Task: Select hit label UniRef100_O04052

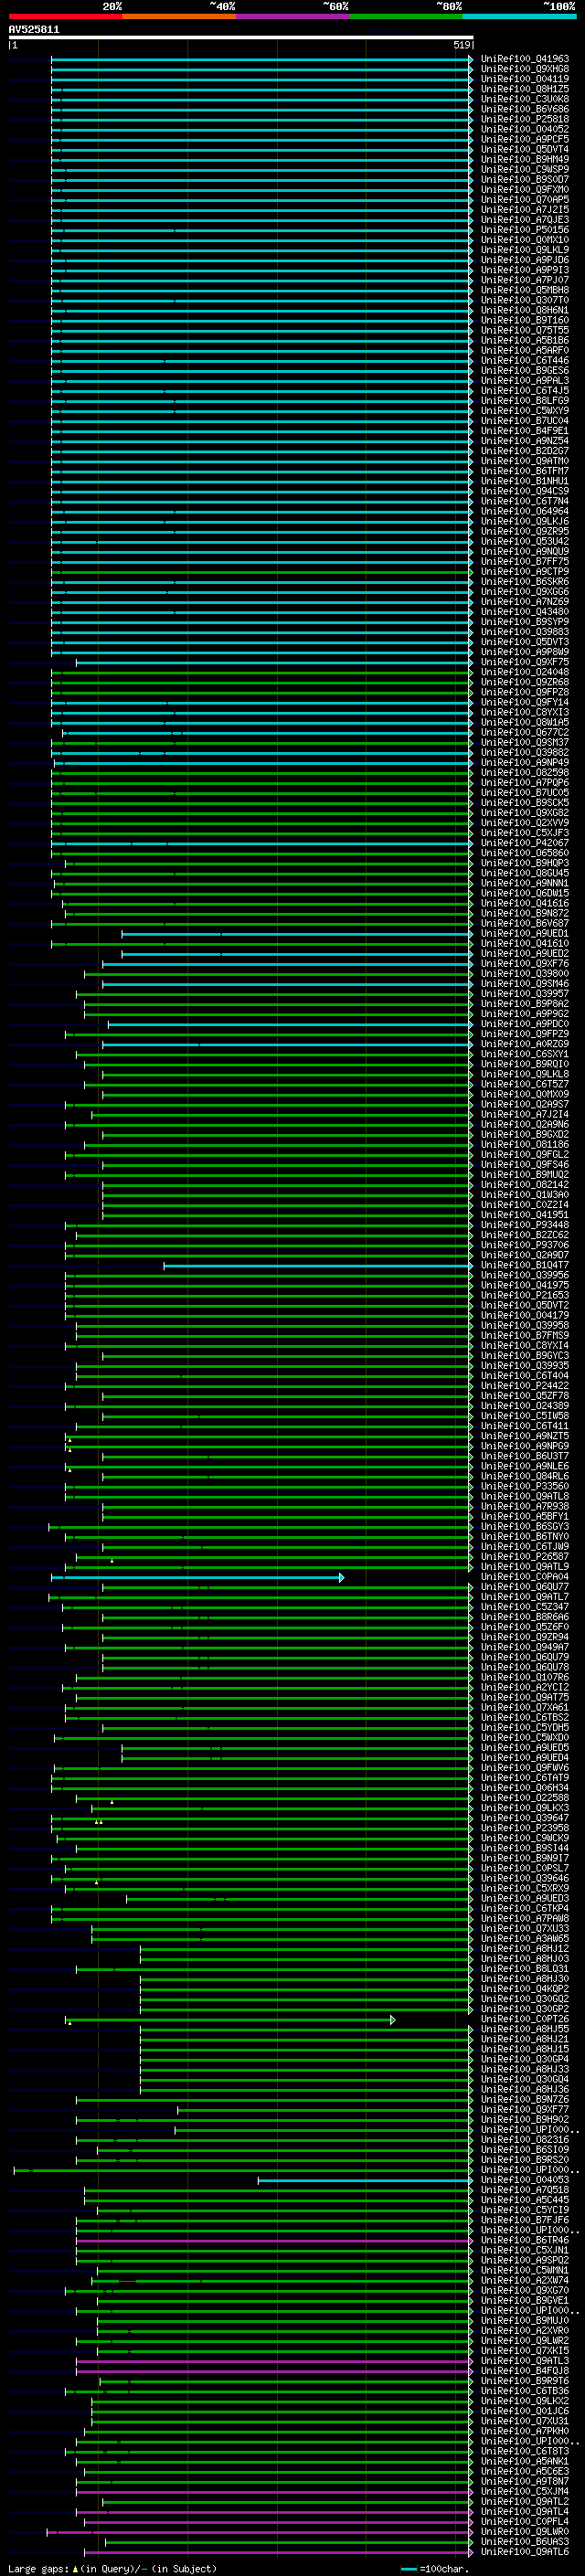Action: (524, 129)
